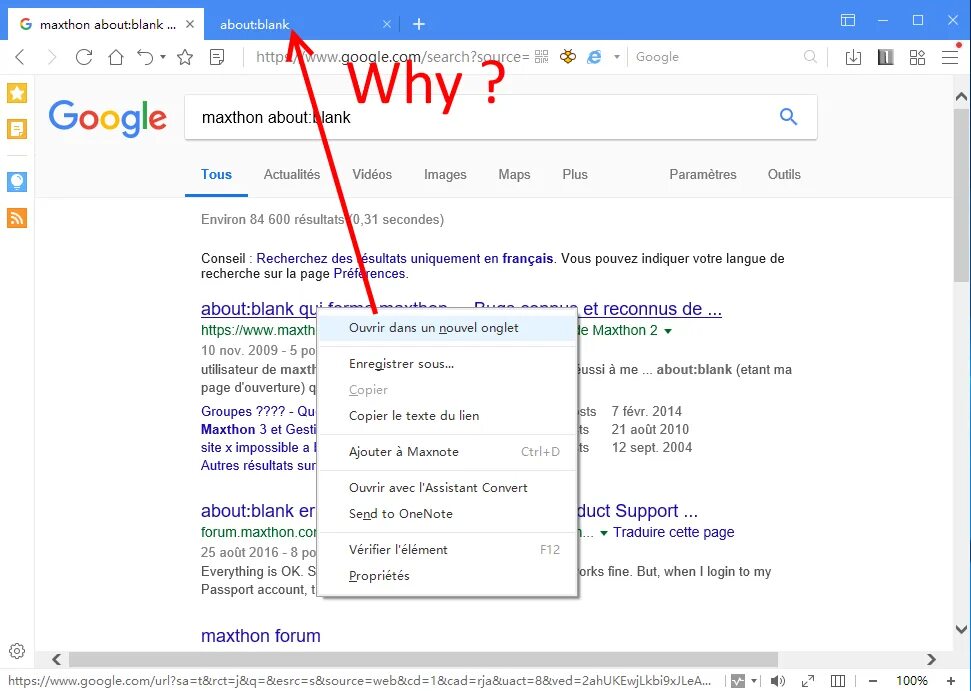Open the RSS feed reader in sidebar
This screenshot has height=691, width=971.
(17, 218)
